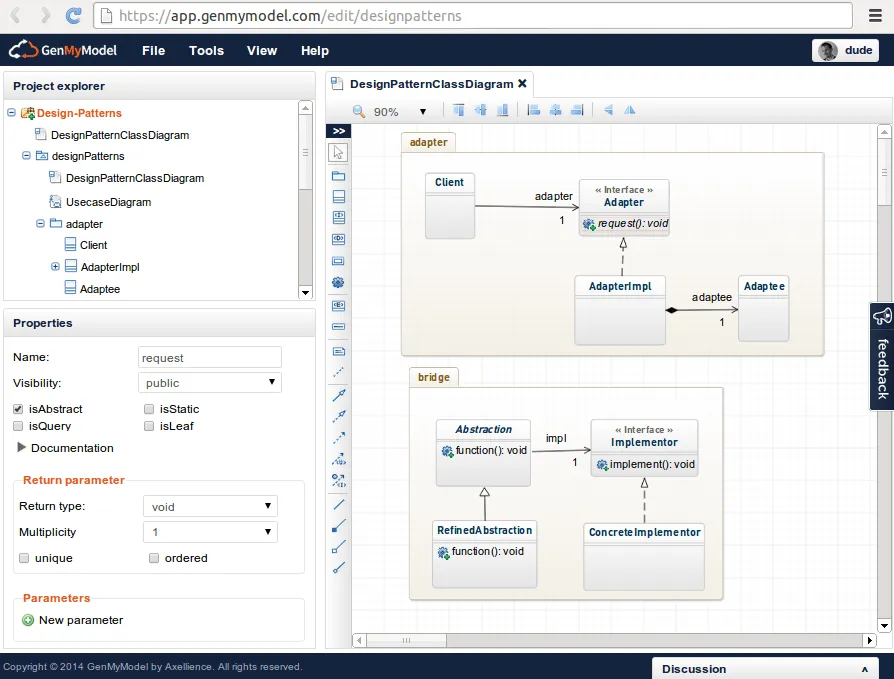Open the Tools menu
This screenshot has width=894, height=679.
(206, 50)
